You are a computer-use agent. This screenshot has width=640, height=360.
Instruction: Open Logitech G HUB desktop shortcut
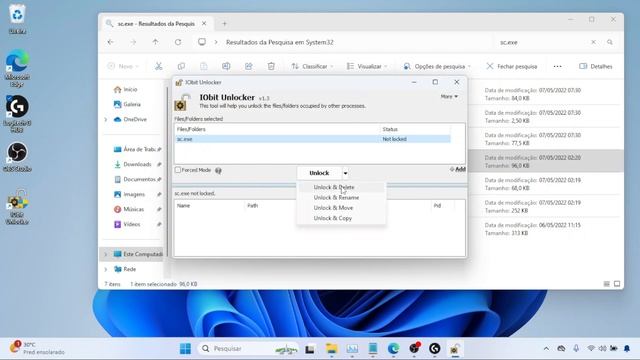(17, 113)
